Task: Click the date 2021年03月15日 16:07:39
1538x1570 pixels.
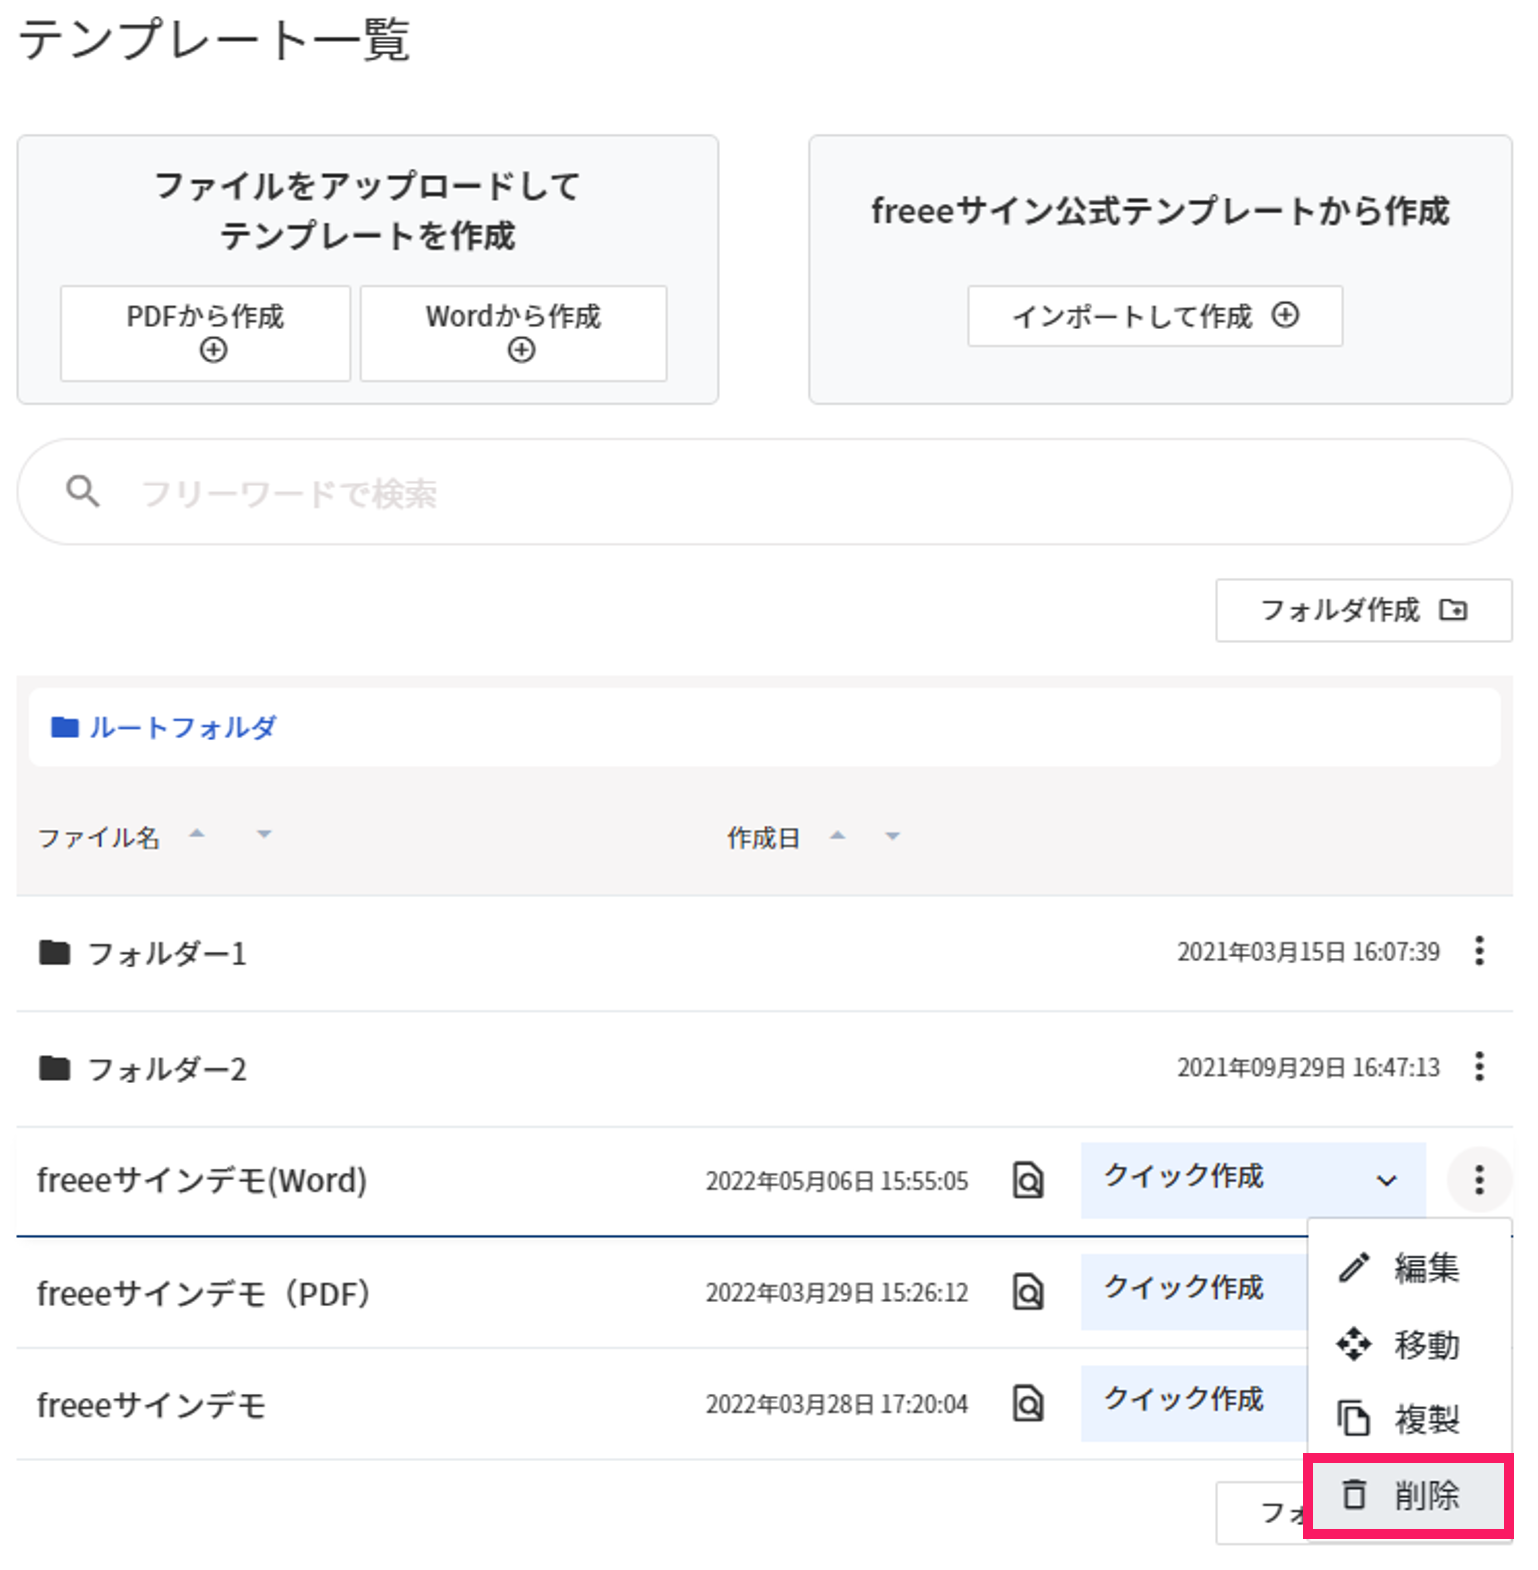Action: 1308,952
